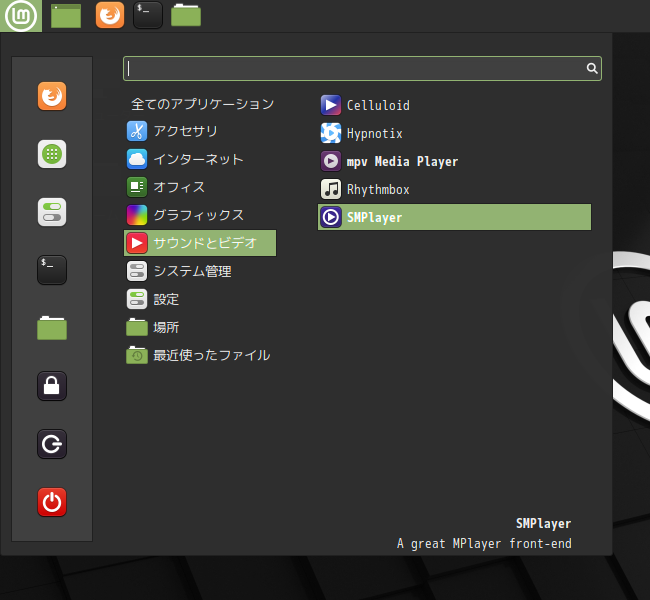
Task: Click the Linux Mint menu button
Action: pyautogui.click(x=21, y=16)
